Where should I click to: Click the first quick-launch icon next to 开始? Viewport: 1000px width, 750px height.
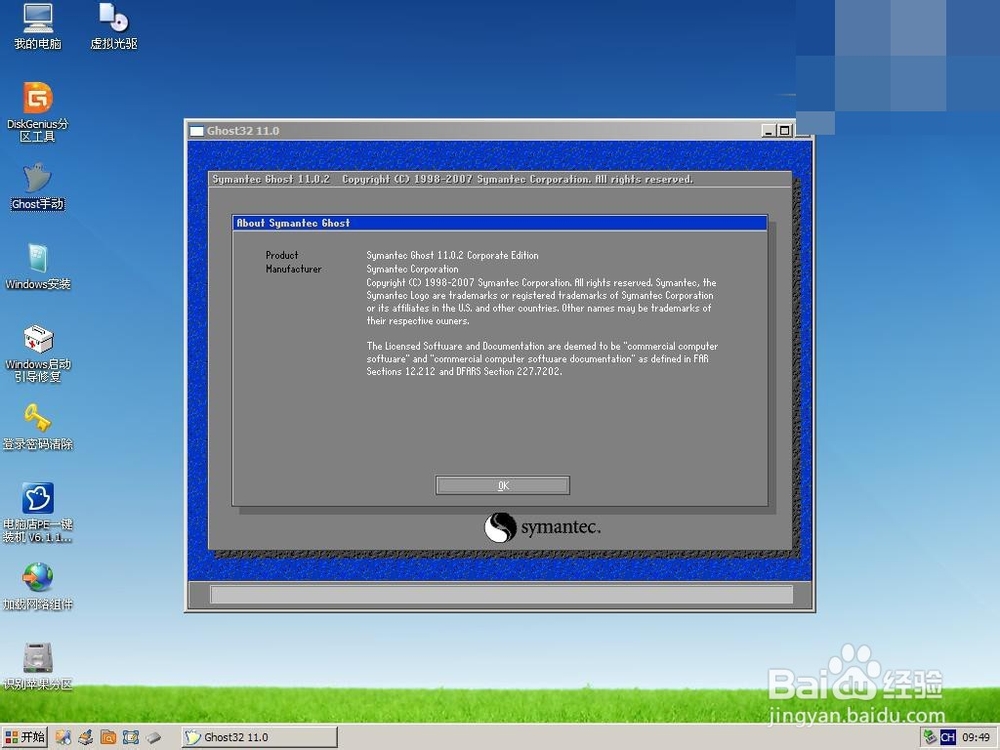tap(62, 737)
